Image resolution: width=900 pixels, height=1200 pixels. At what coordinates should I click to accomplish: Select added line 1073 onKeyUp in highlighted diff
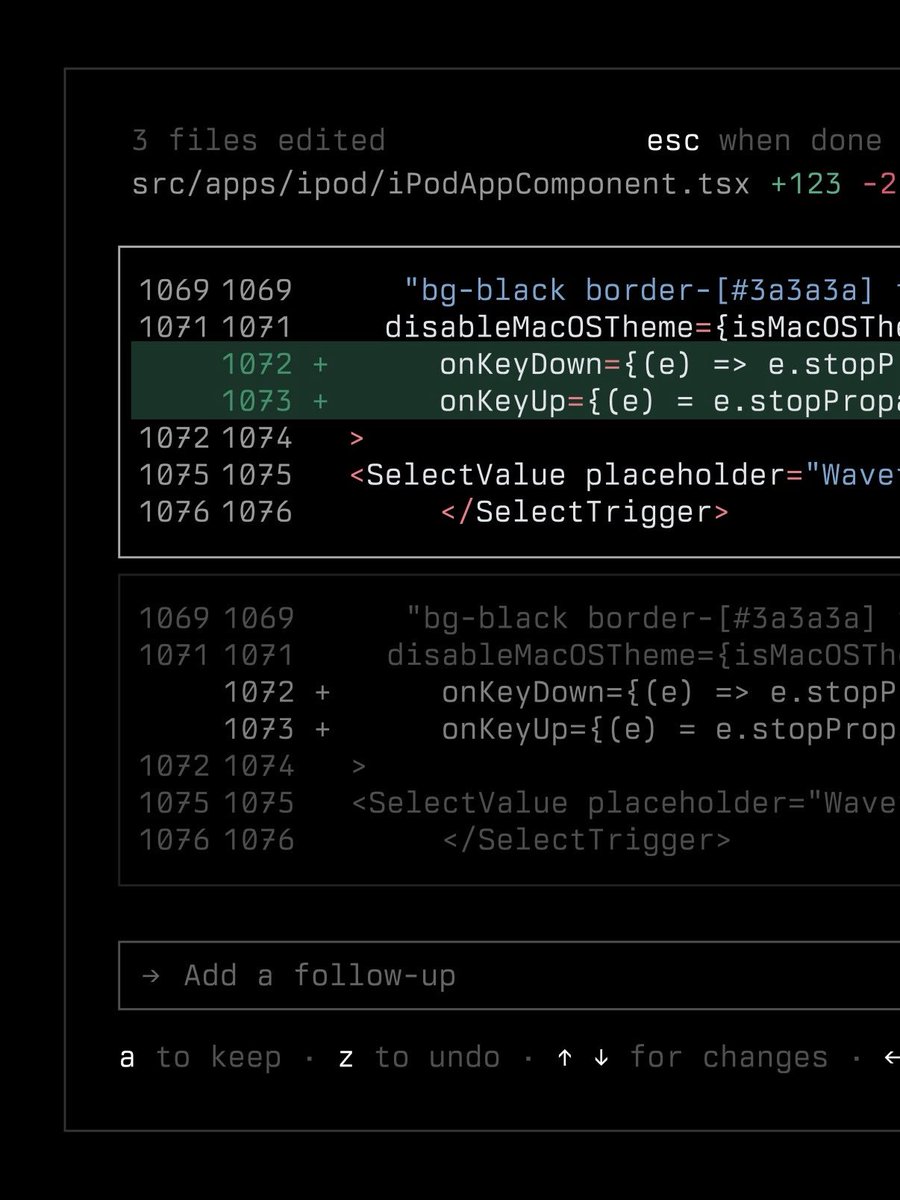click(x=515, y=401)
